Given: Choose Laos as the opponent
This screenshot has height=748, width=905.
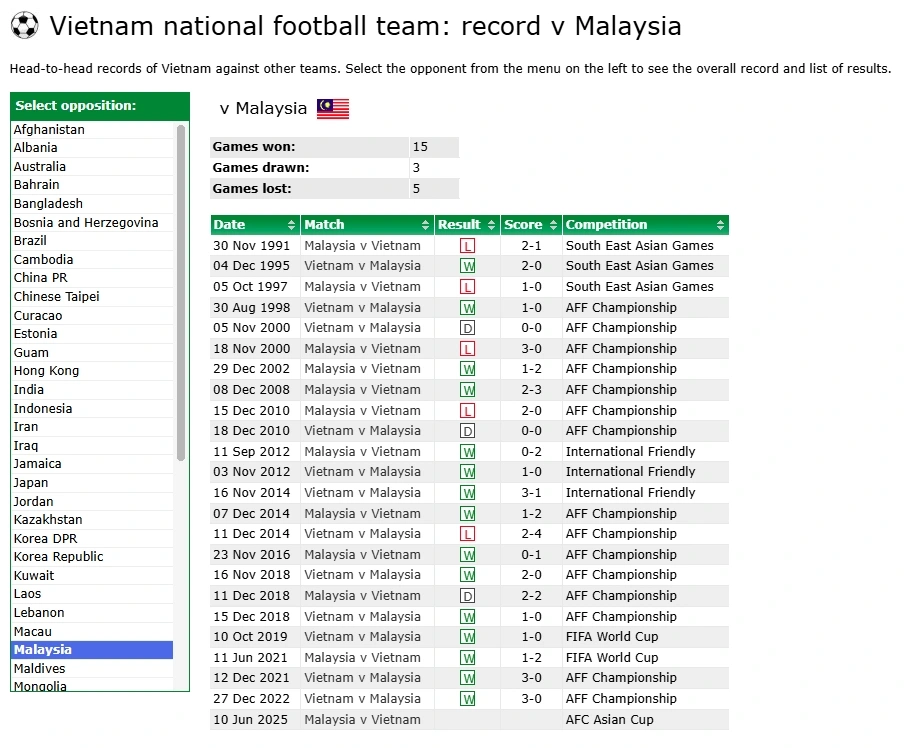Looking at the screenshot, I should [x=92, y=594].
